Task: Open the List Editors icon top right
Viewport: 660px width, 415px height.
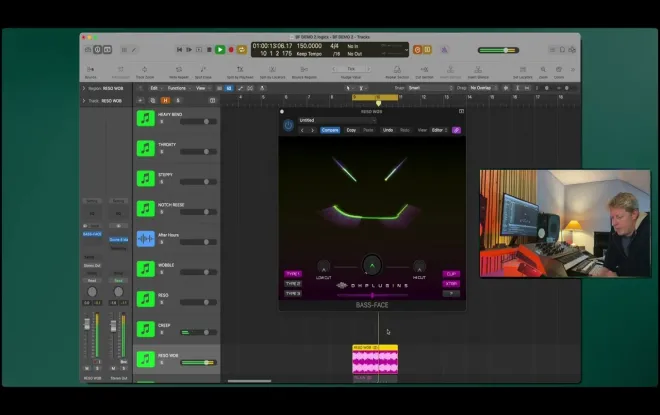Action: pyautogui.click(x=552, y=50)
